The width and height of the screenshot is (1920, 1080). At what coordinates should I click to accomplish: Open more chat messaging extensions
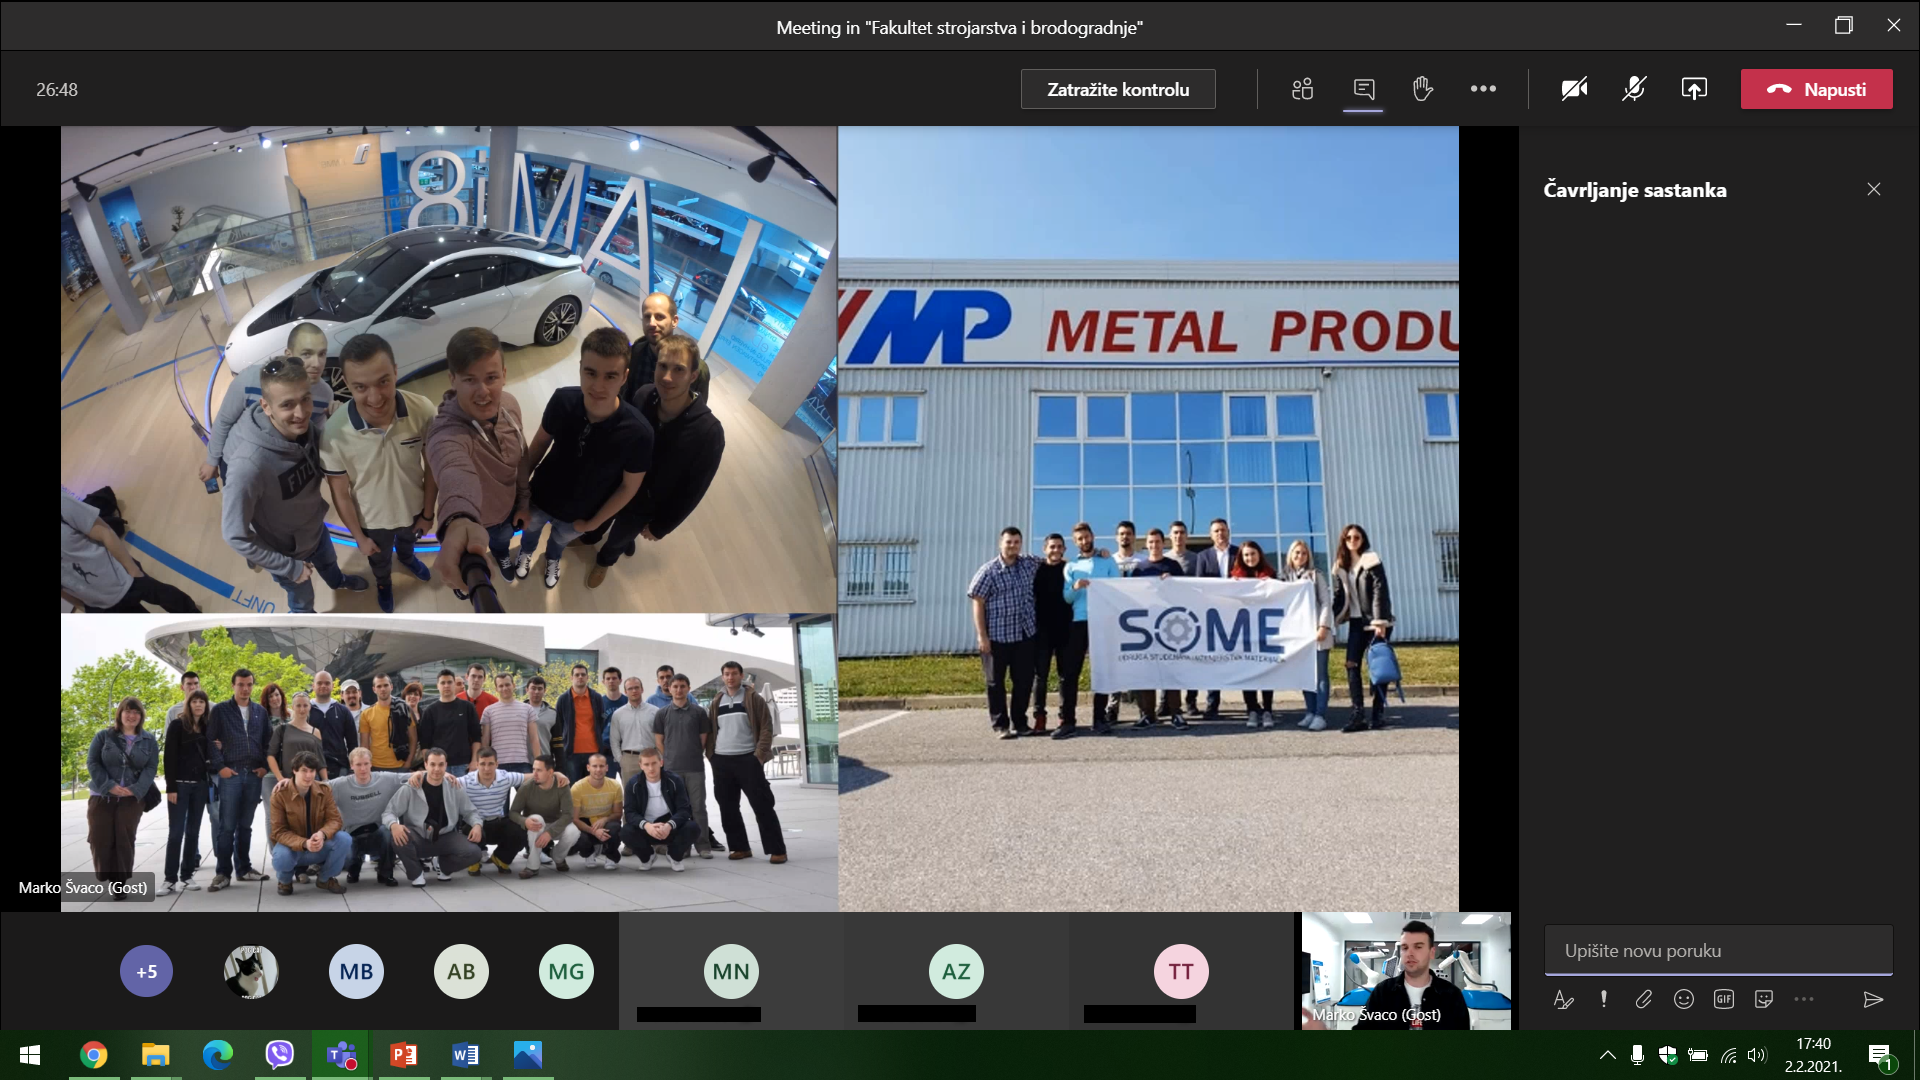click(x=1803, y=999)
